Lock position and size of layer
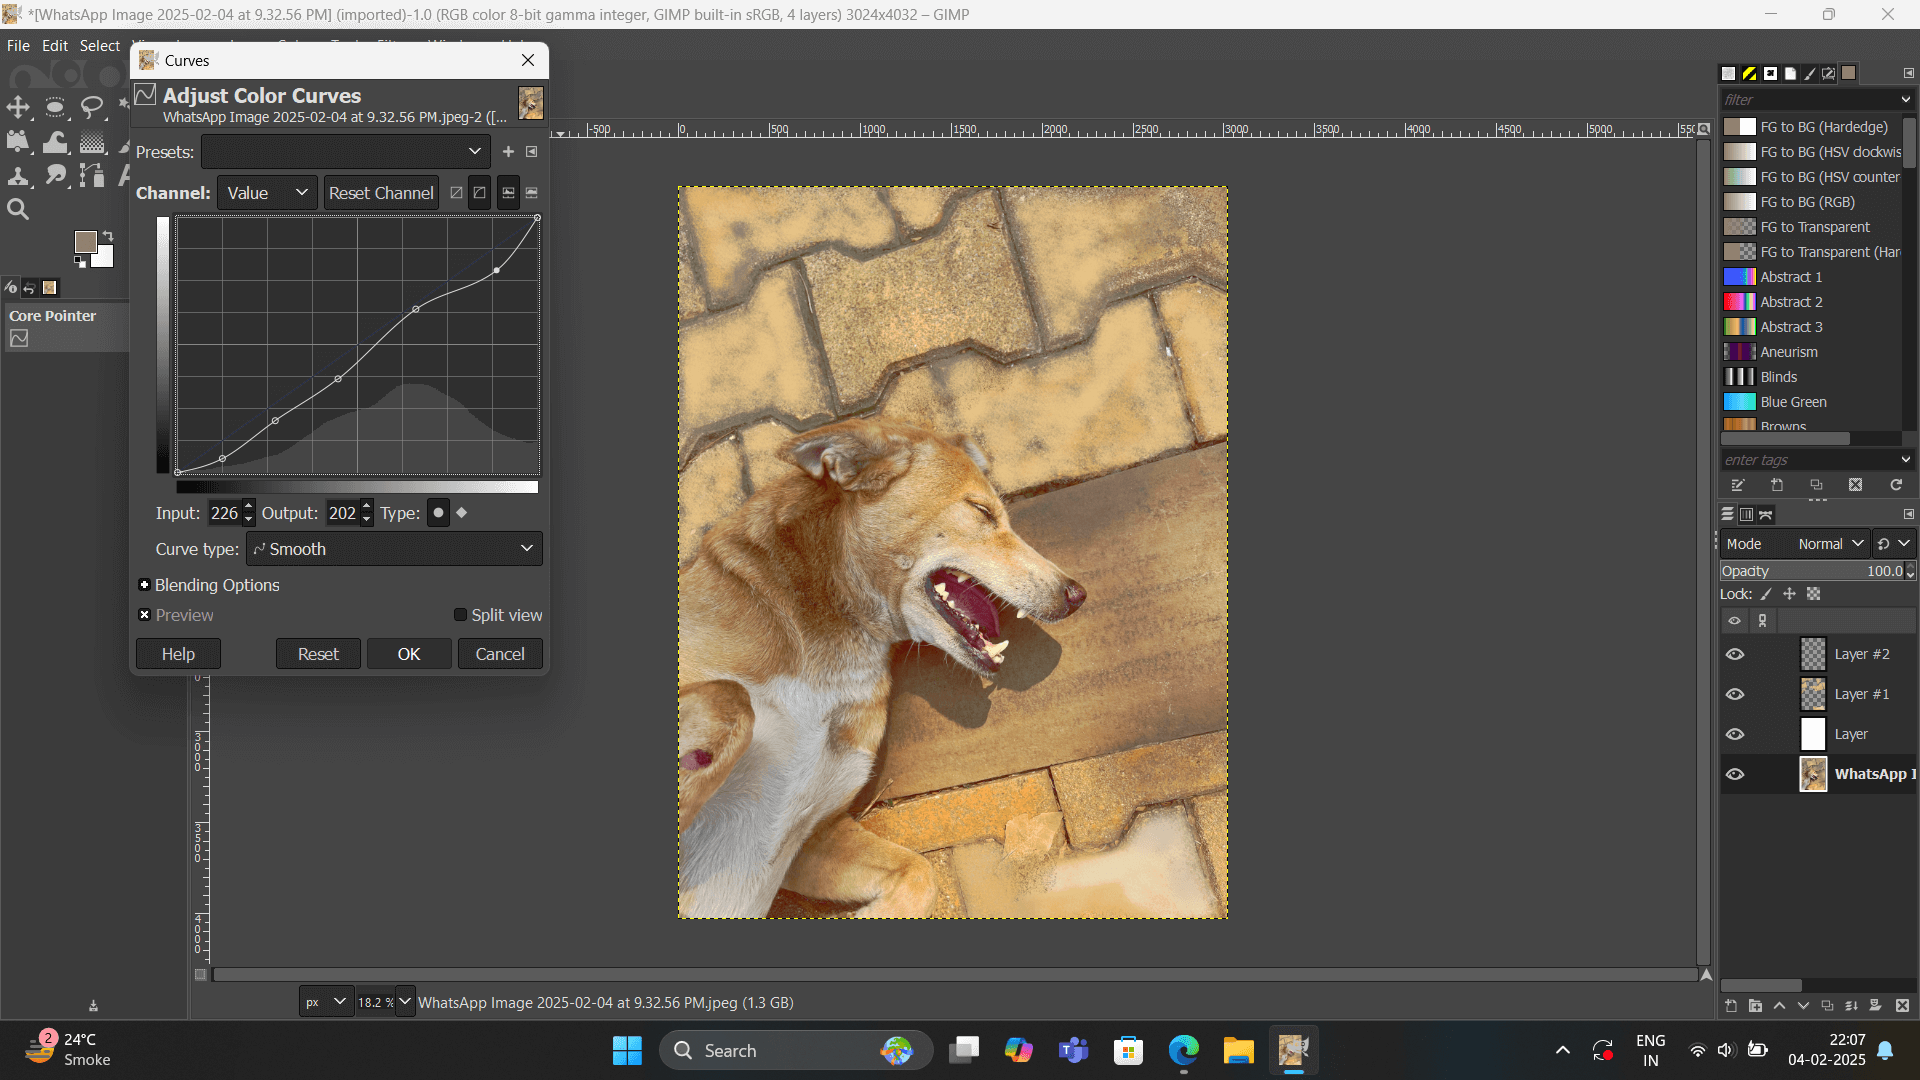The height and width of the screenshot is (1080, 1920). click(x=1790, y=594)
